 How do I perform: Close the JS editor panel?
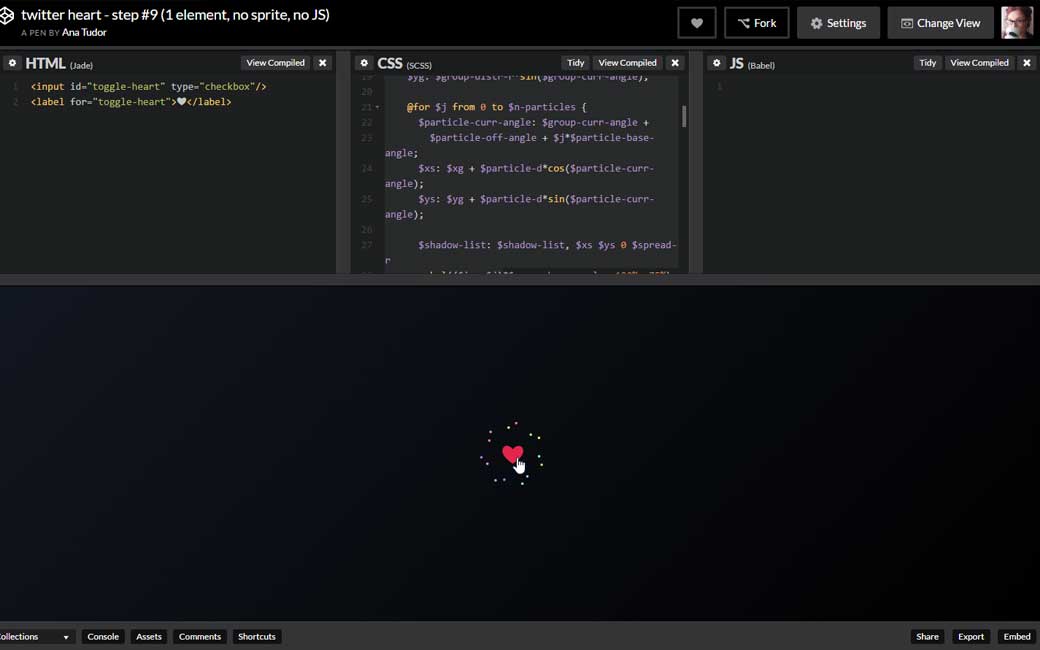coord(1026,63)
